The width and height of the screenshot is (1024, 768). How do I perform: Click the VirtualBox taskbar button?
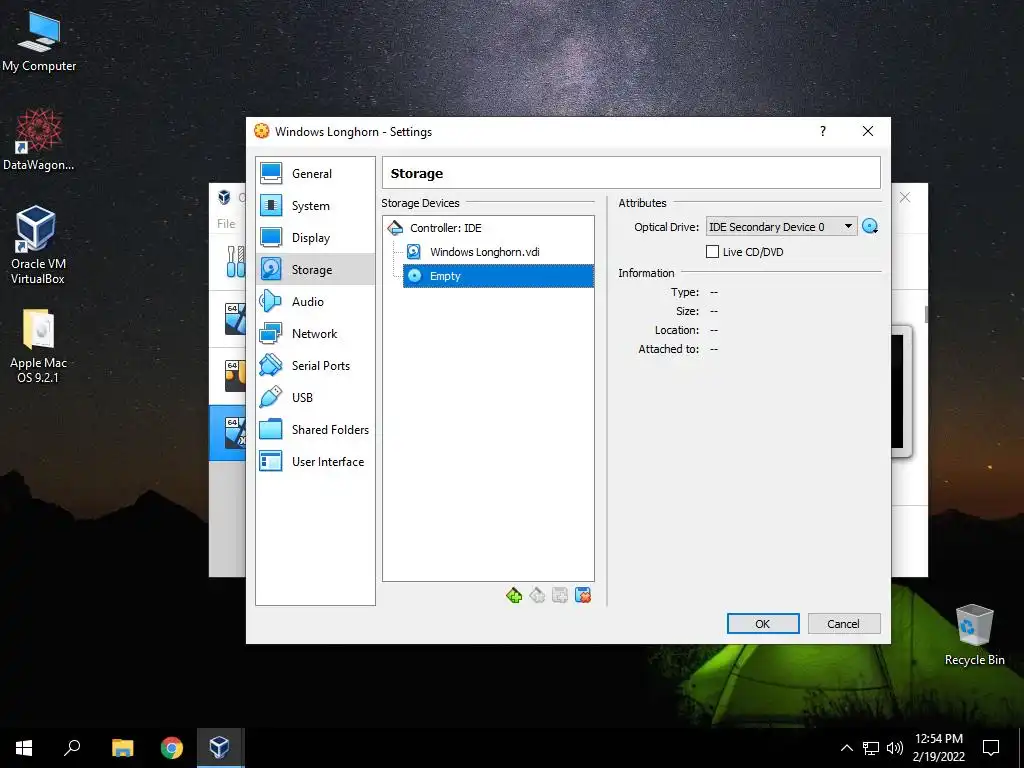pyautogui.click(x=220, y=748)
